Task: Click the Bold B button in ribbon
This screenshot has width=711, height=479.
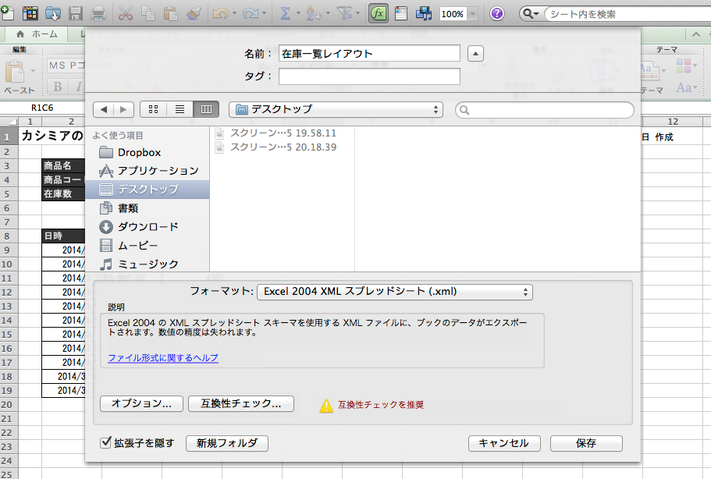Action: tap(58, 86)
